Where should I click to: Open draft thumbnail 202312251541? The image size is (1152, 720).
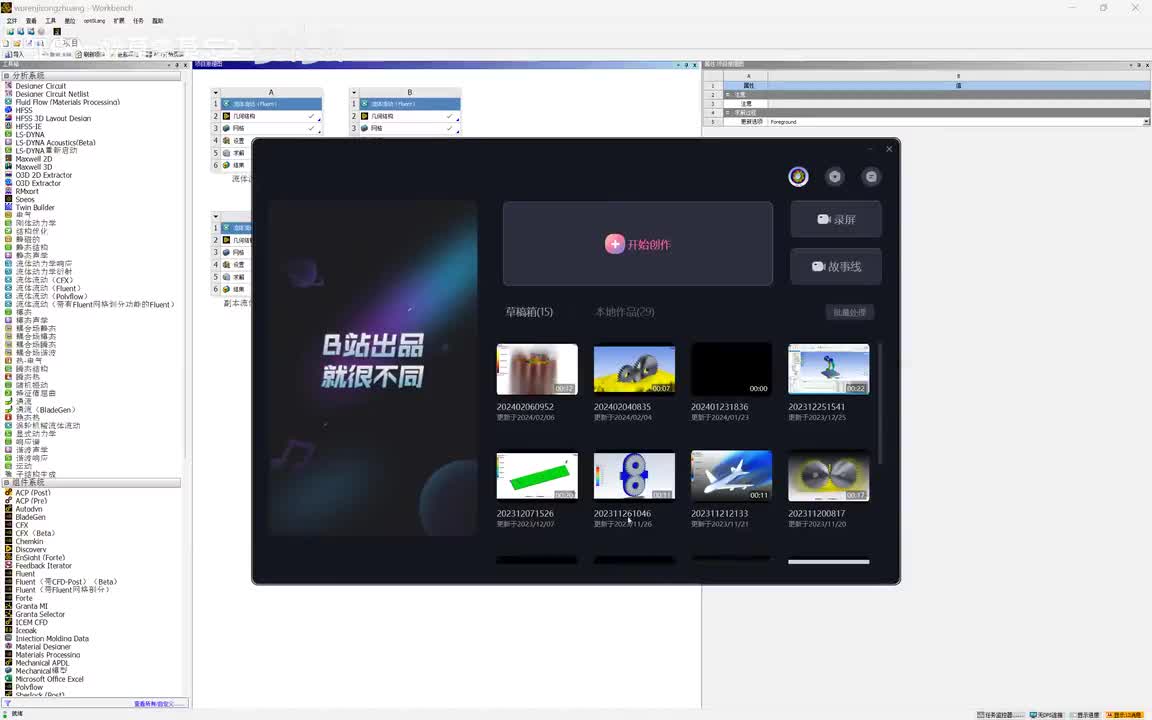click(x=829, y=369)
